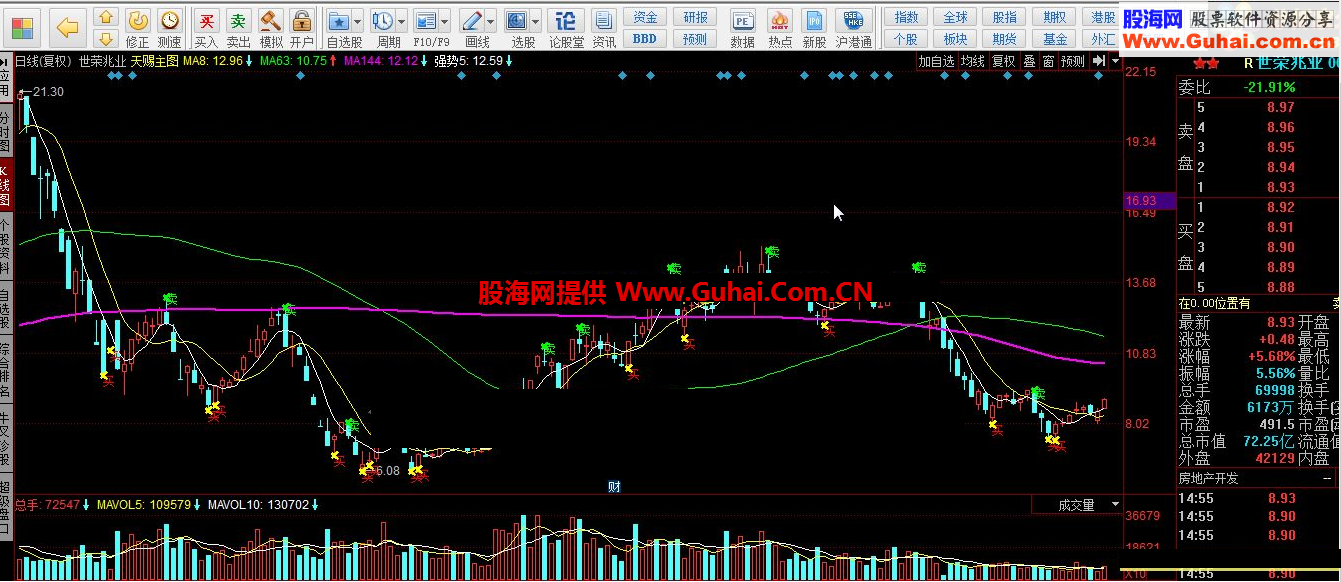Go back with the yellow arrow
1341x582 pixels.
click(67, 27)
